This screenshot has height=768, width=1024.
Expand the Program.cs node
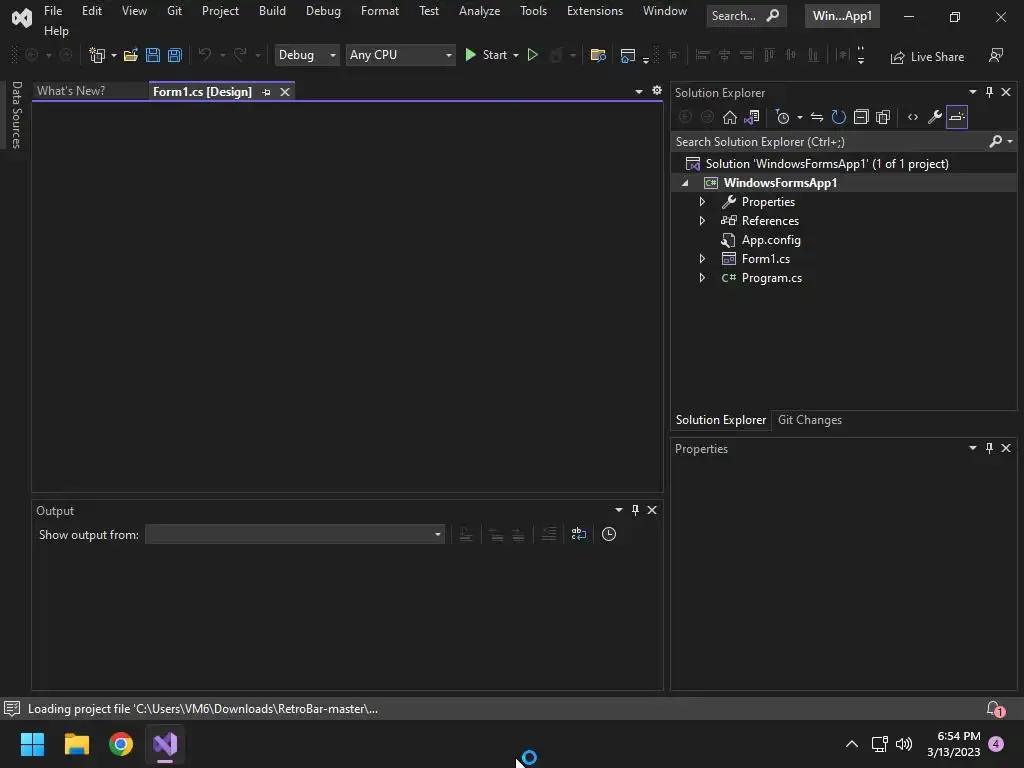(x=702, y=278)
